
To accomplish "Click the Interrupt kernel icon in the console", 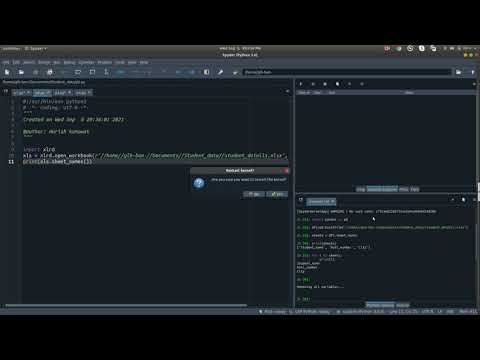I will pyautogui.click(x=453, y=200).
